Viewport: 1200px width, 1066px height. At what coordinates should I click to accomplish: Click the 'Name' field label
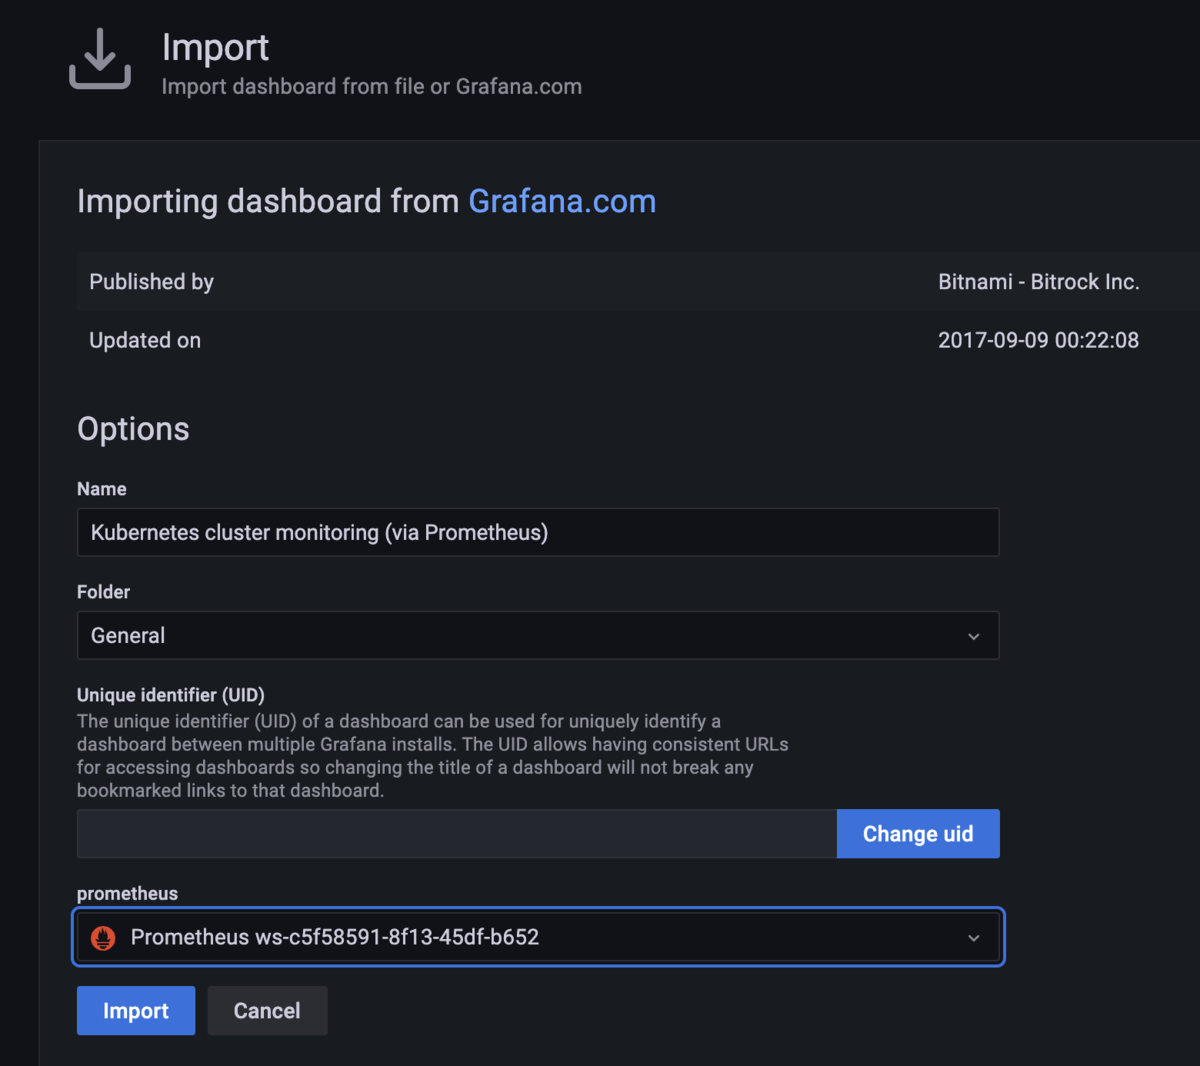102,489
